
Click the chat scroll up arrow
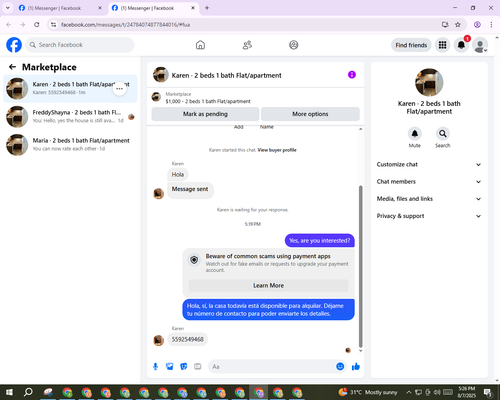360,129
